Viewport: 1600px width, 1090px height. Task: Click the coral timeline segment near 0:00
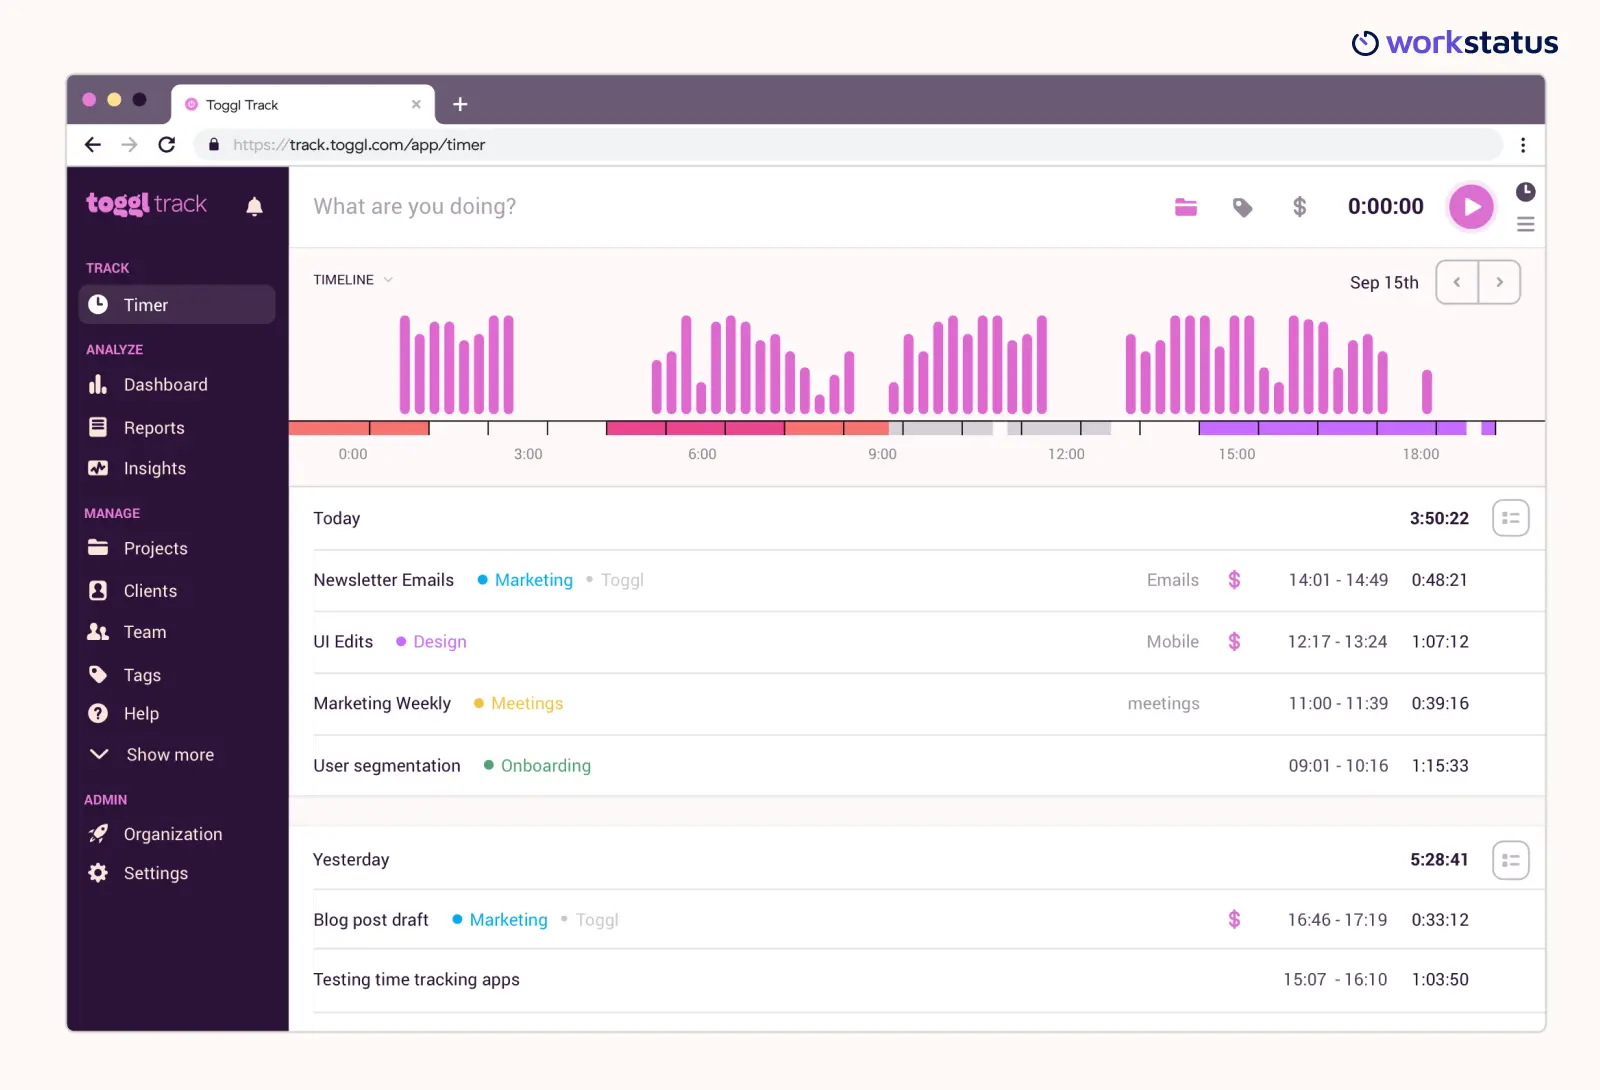click(359, 428)
